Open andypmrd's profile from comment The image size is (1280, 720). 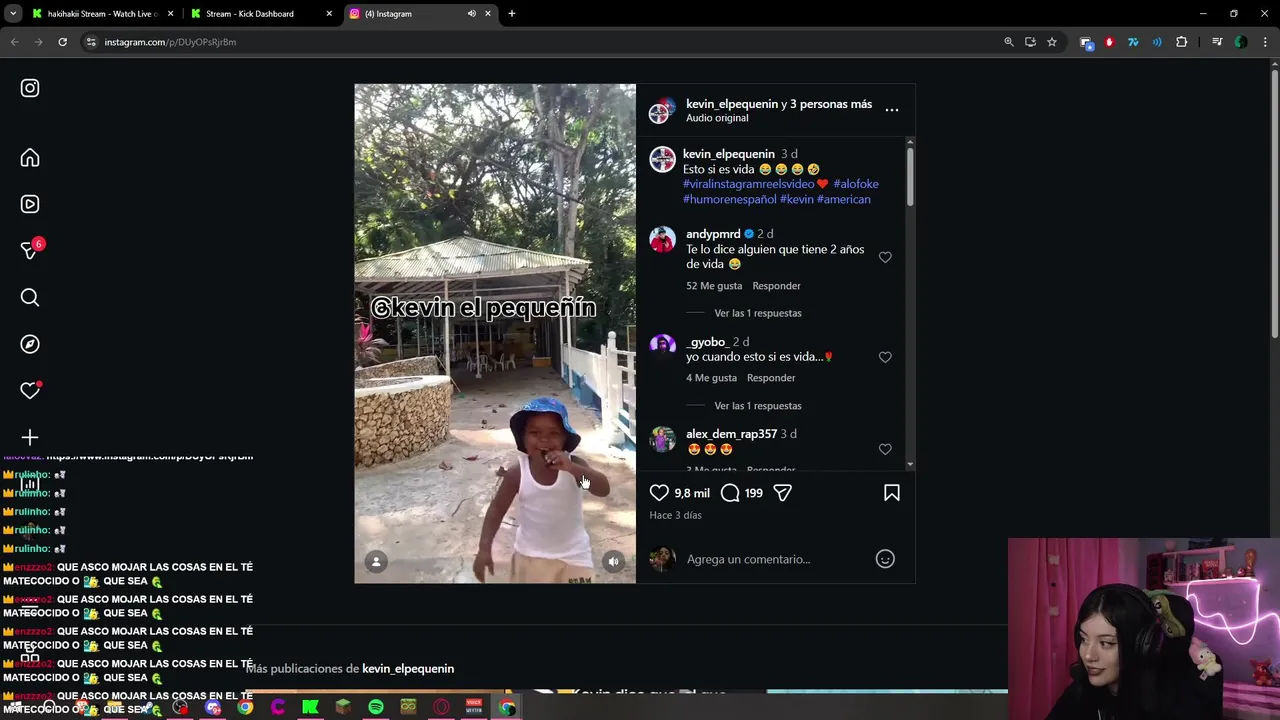click(713, 234)
